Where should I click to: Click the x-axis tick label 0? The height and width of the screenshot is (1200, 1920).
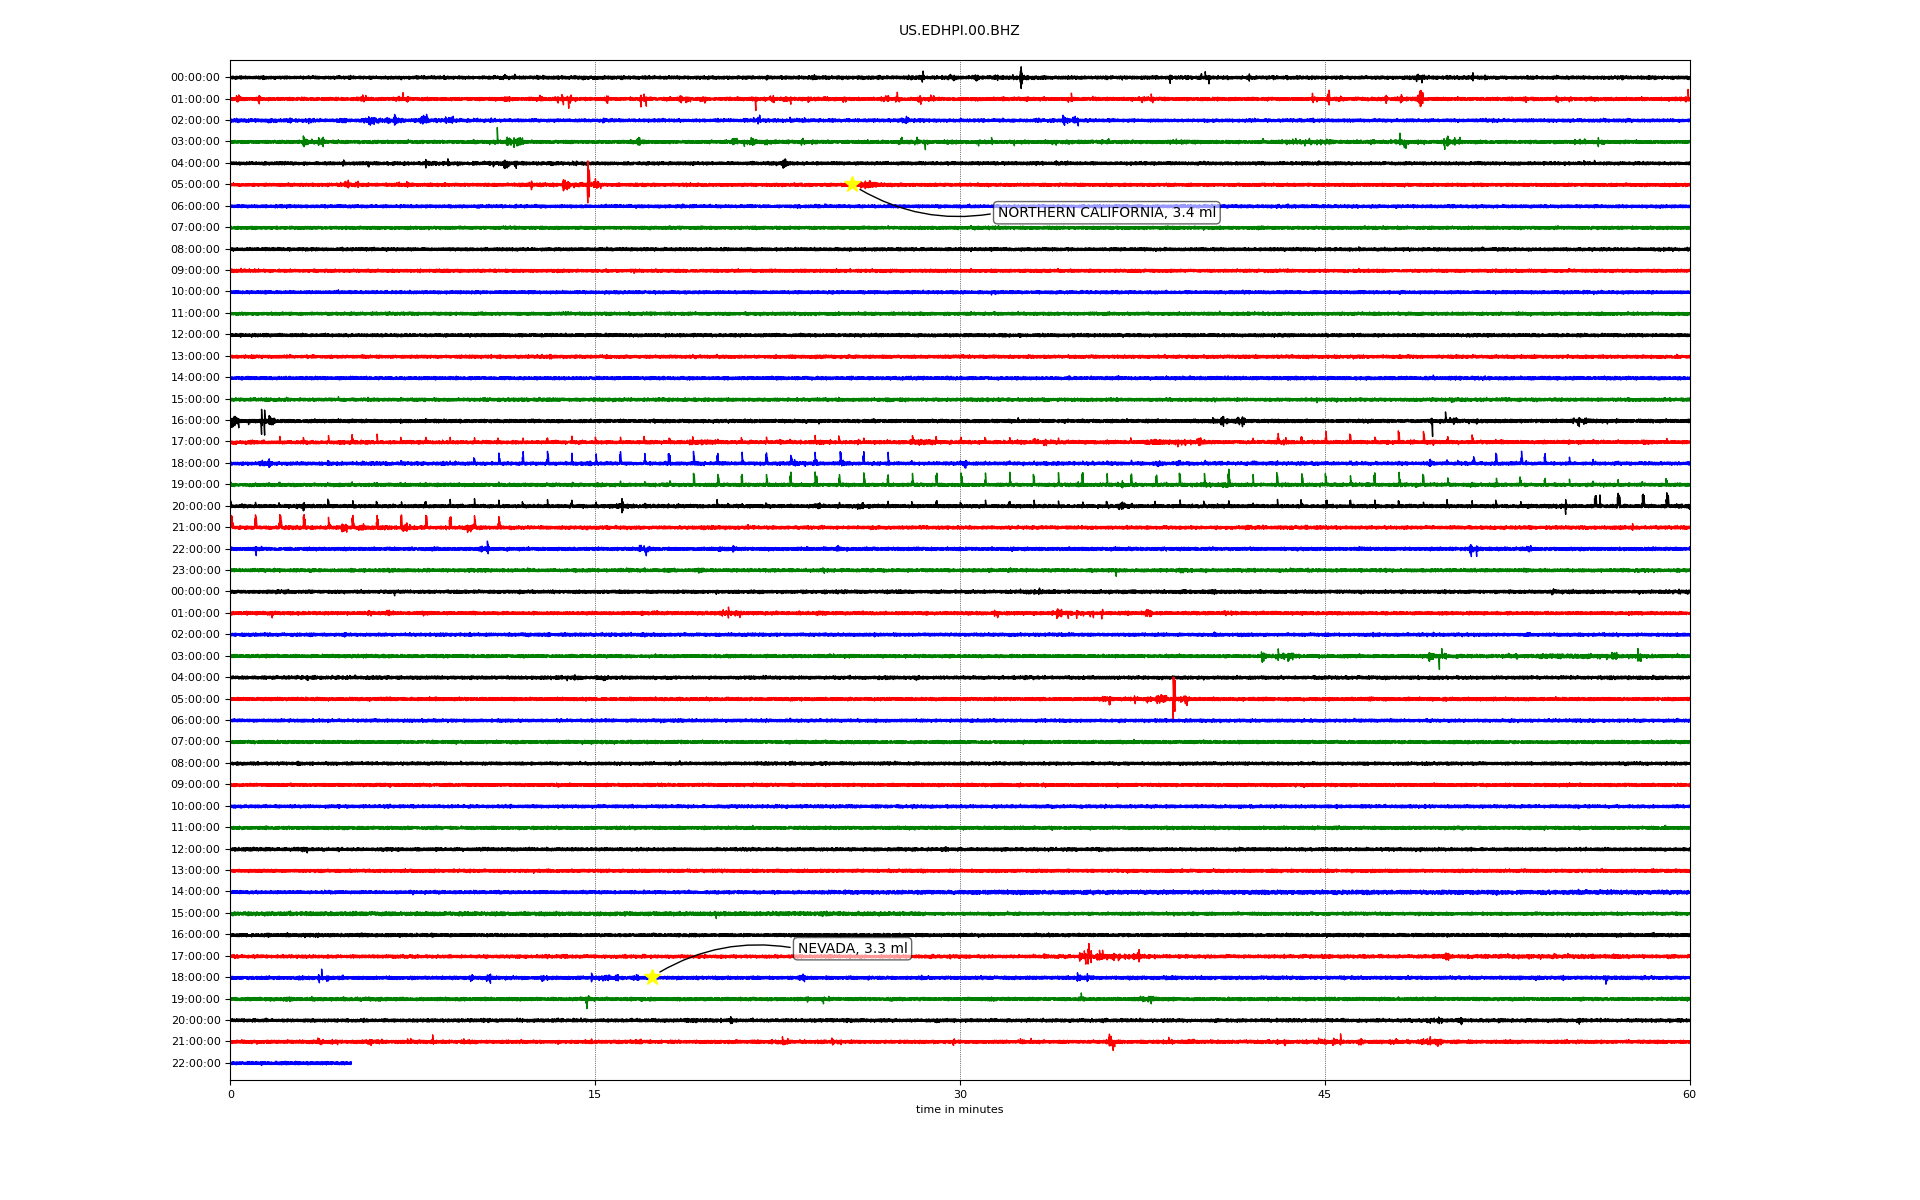click(x=231, y=1094)
